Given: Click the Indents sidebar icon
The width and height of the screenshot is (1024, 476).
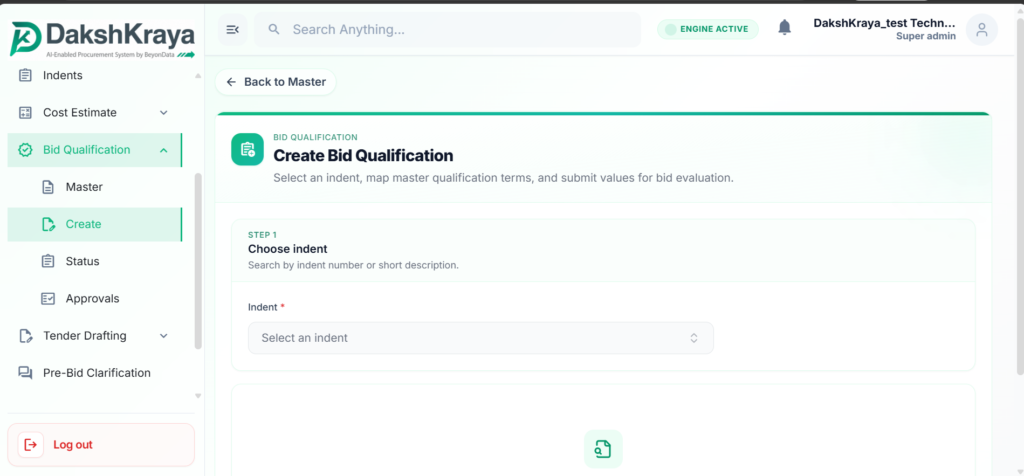Looking at the screenshot, I should click(25, 75).
